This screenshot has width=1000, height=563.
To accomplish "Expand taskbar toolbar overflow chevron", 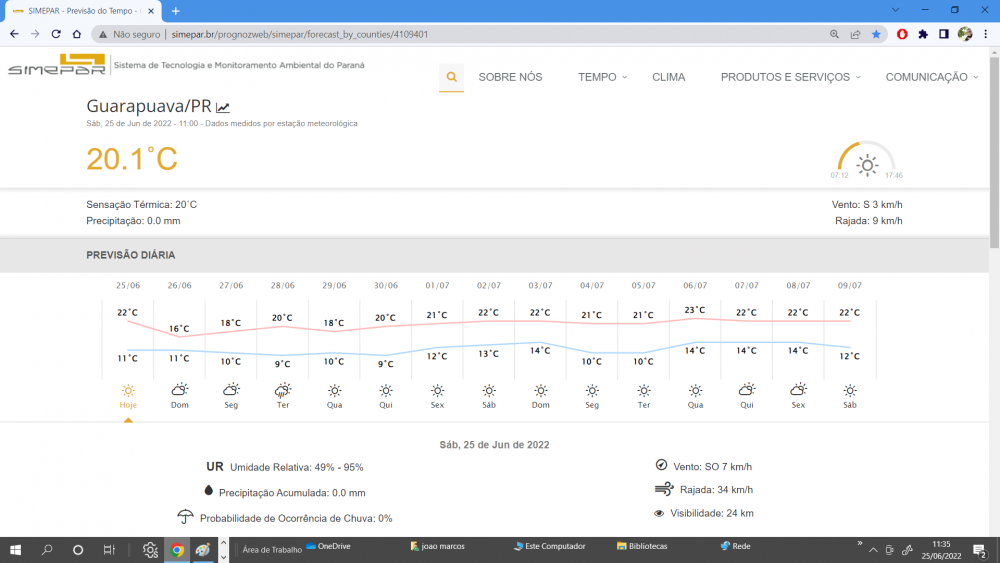I will [860, 543].
